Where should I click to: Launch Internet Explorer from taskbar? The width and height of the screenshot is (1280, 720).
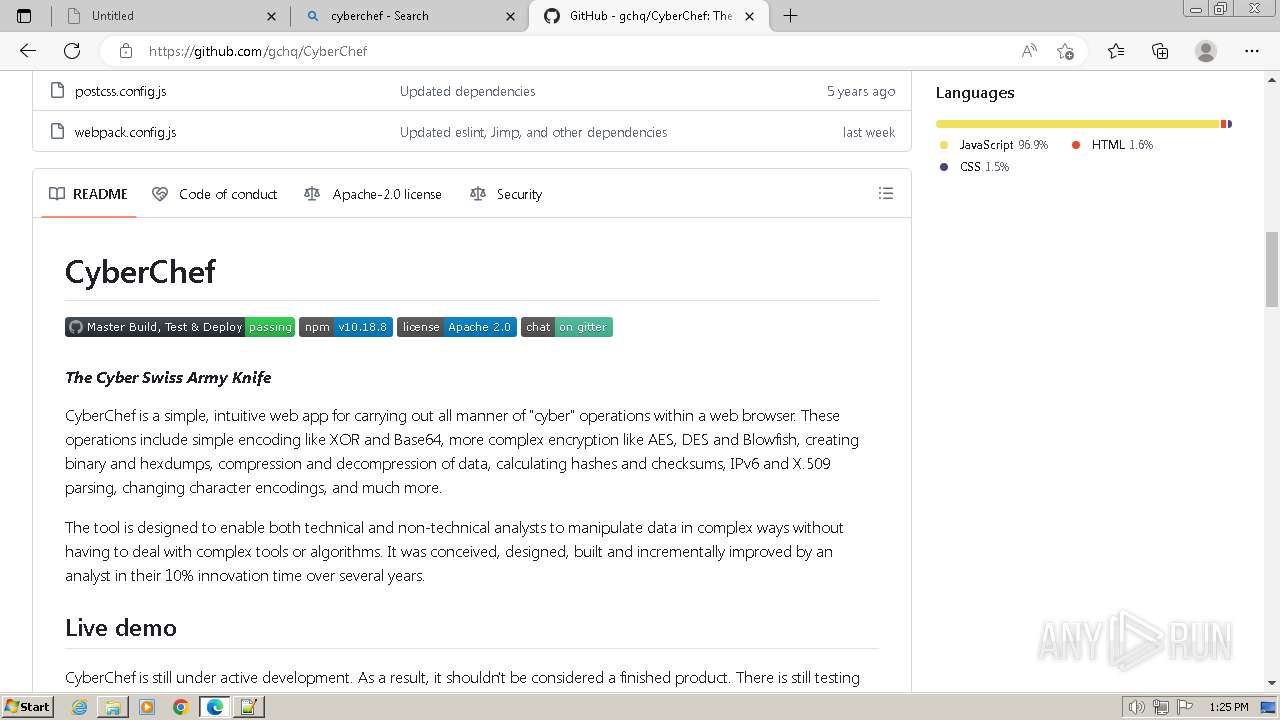[x=80, y=707]
